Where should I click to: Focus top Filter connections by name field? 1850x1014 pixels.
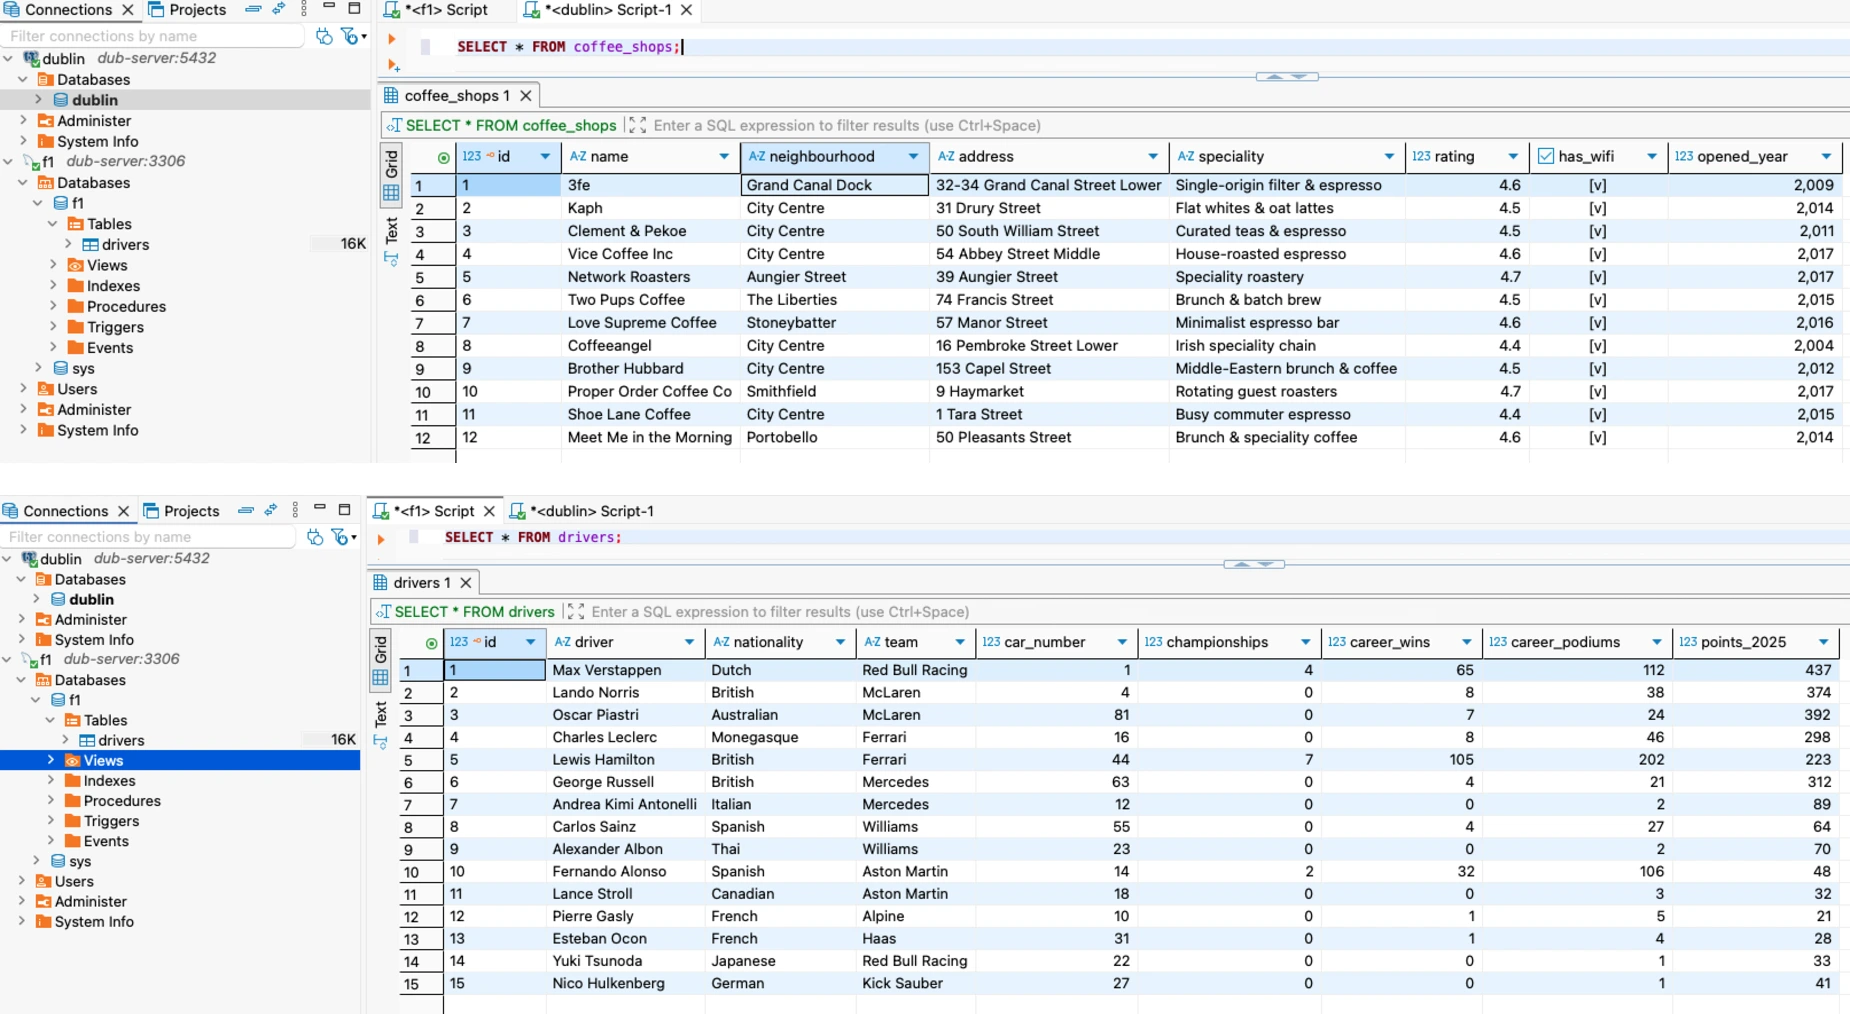(153, 36)
